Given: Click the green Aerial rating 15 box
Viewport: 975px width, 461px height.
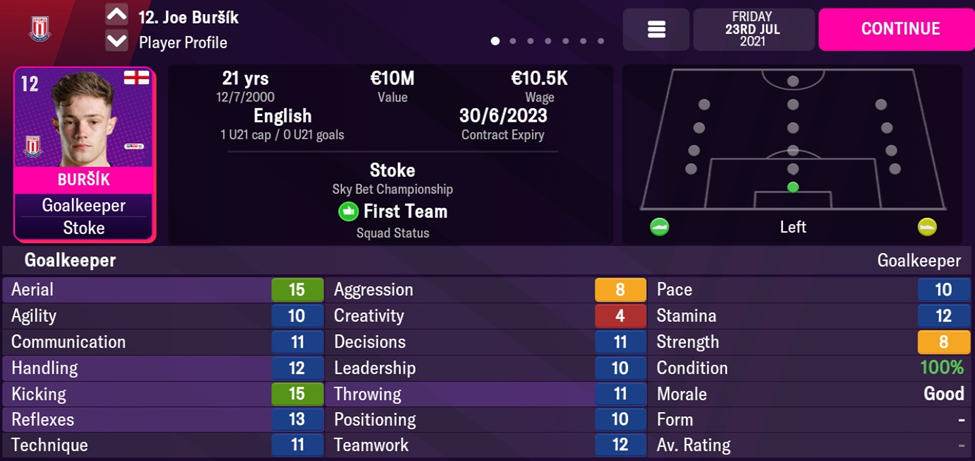Looking at the screenshot, I should click(x=297, y=290).
